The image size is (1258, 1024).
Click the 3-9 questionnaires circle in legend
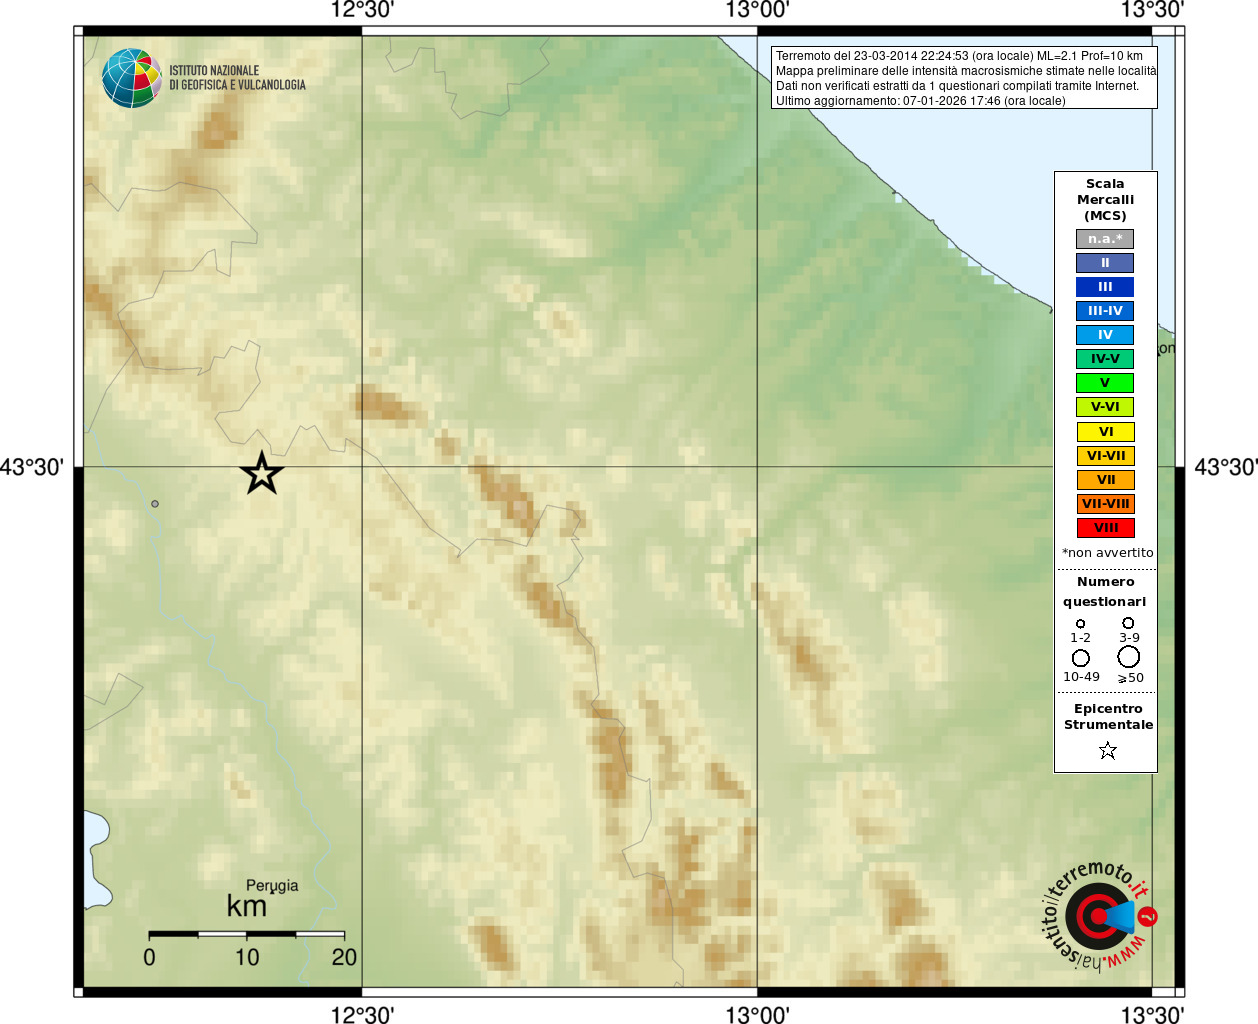[x=1128, y=623]
